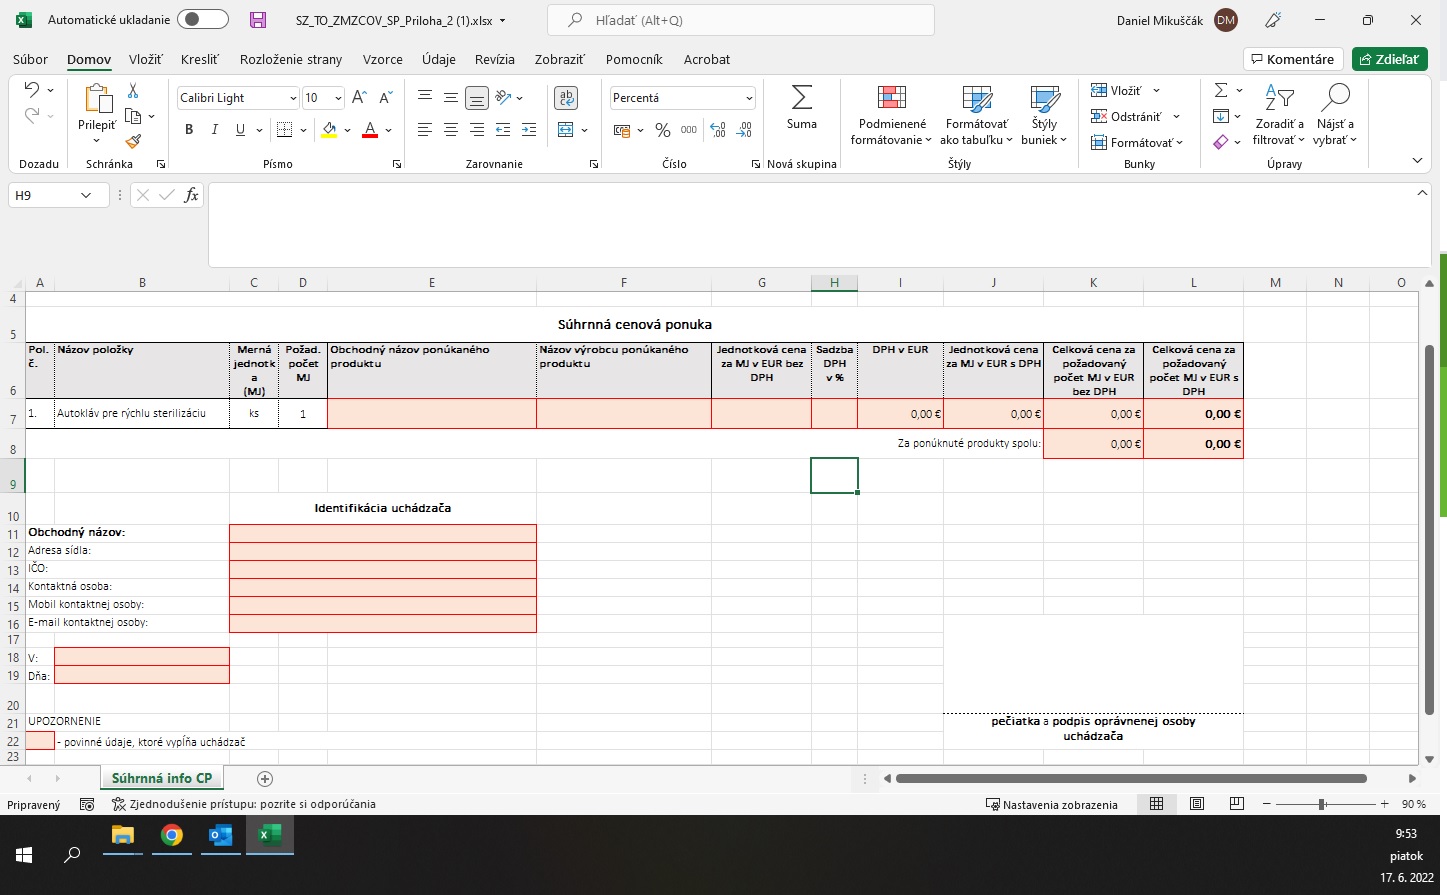The width and height of the screenshot is (1447, 895).
Task: Open the Vložiť ribbon tab
Action: coord(145,60)
